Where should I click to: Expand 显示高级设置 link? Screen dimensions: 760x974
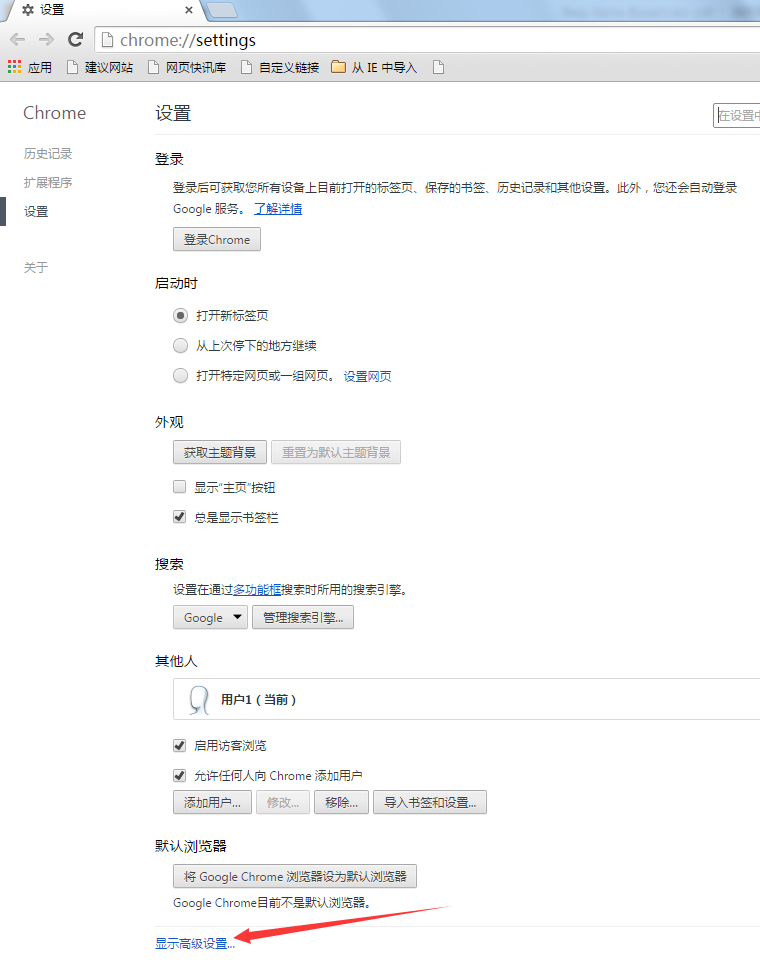[x=195, y=943]
